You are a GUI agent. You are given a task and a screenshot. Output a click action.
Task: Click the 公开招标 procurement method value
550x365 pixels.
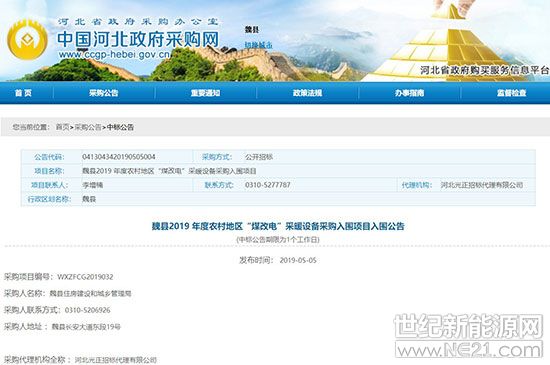tap(259, 157)
